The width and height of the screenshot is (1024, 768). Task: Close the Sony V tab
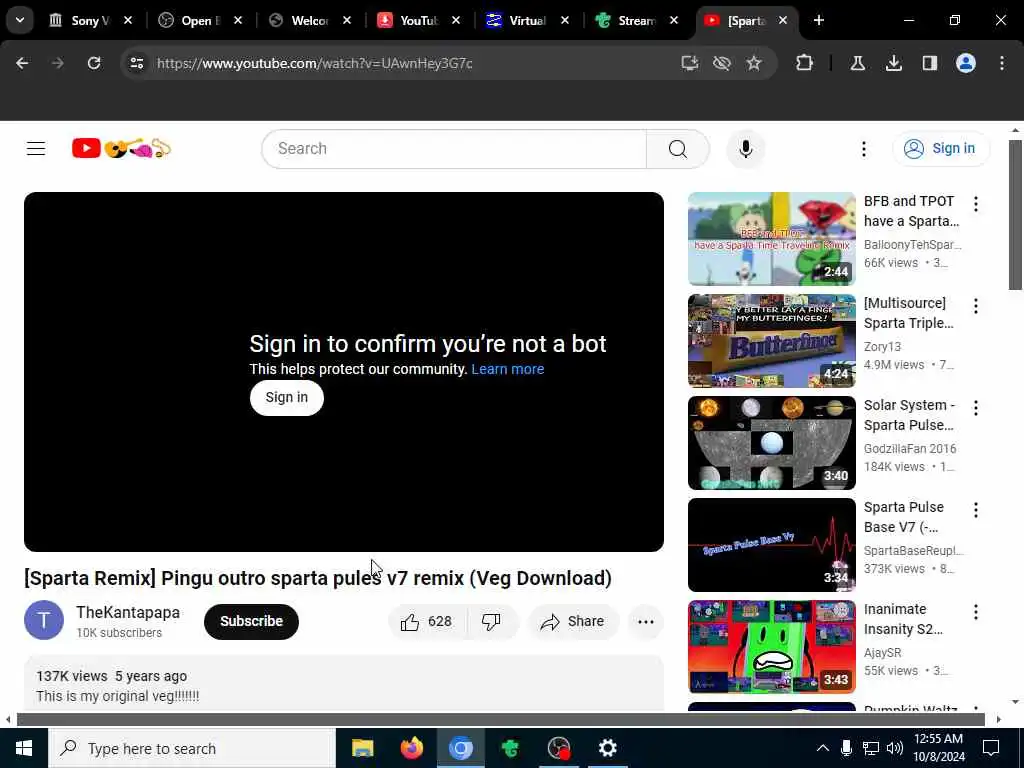pos(129,20)
